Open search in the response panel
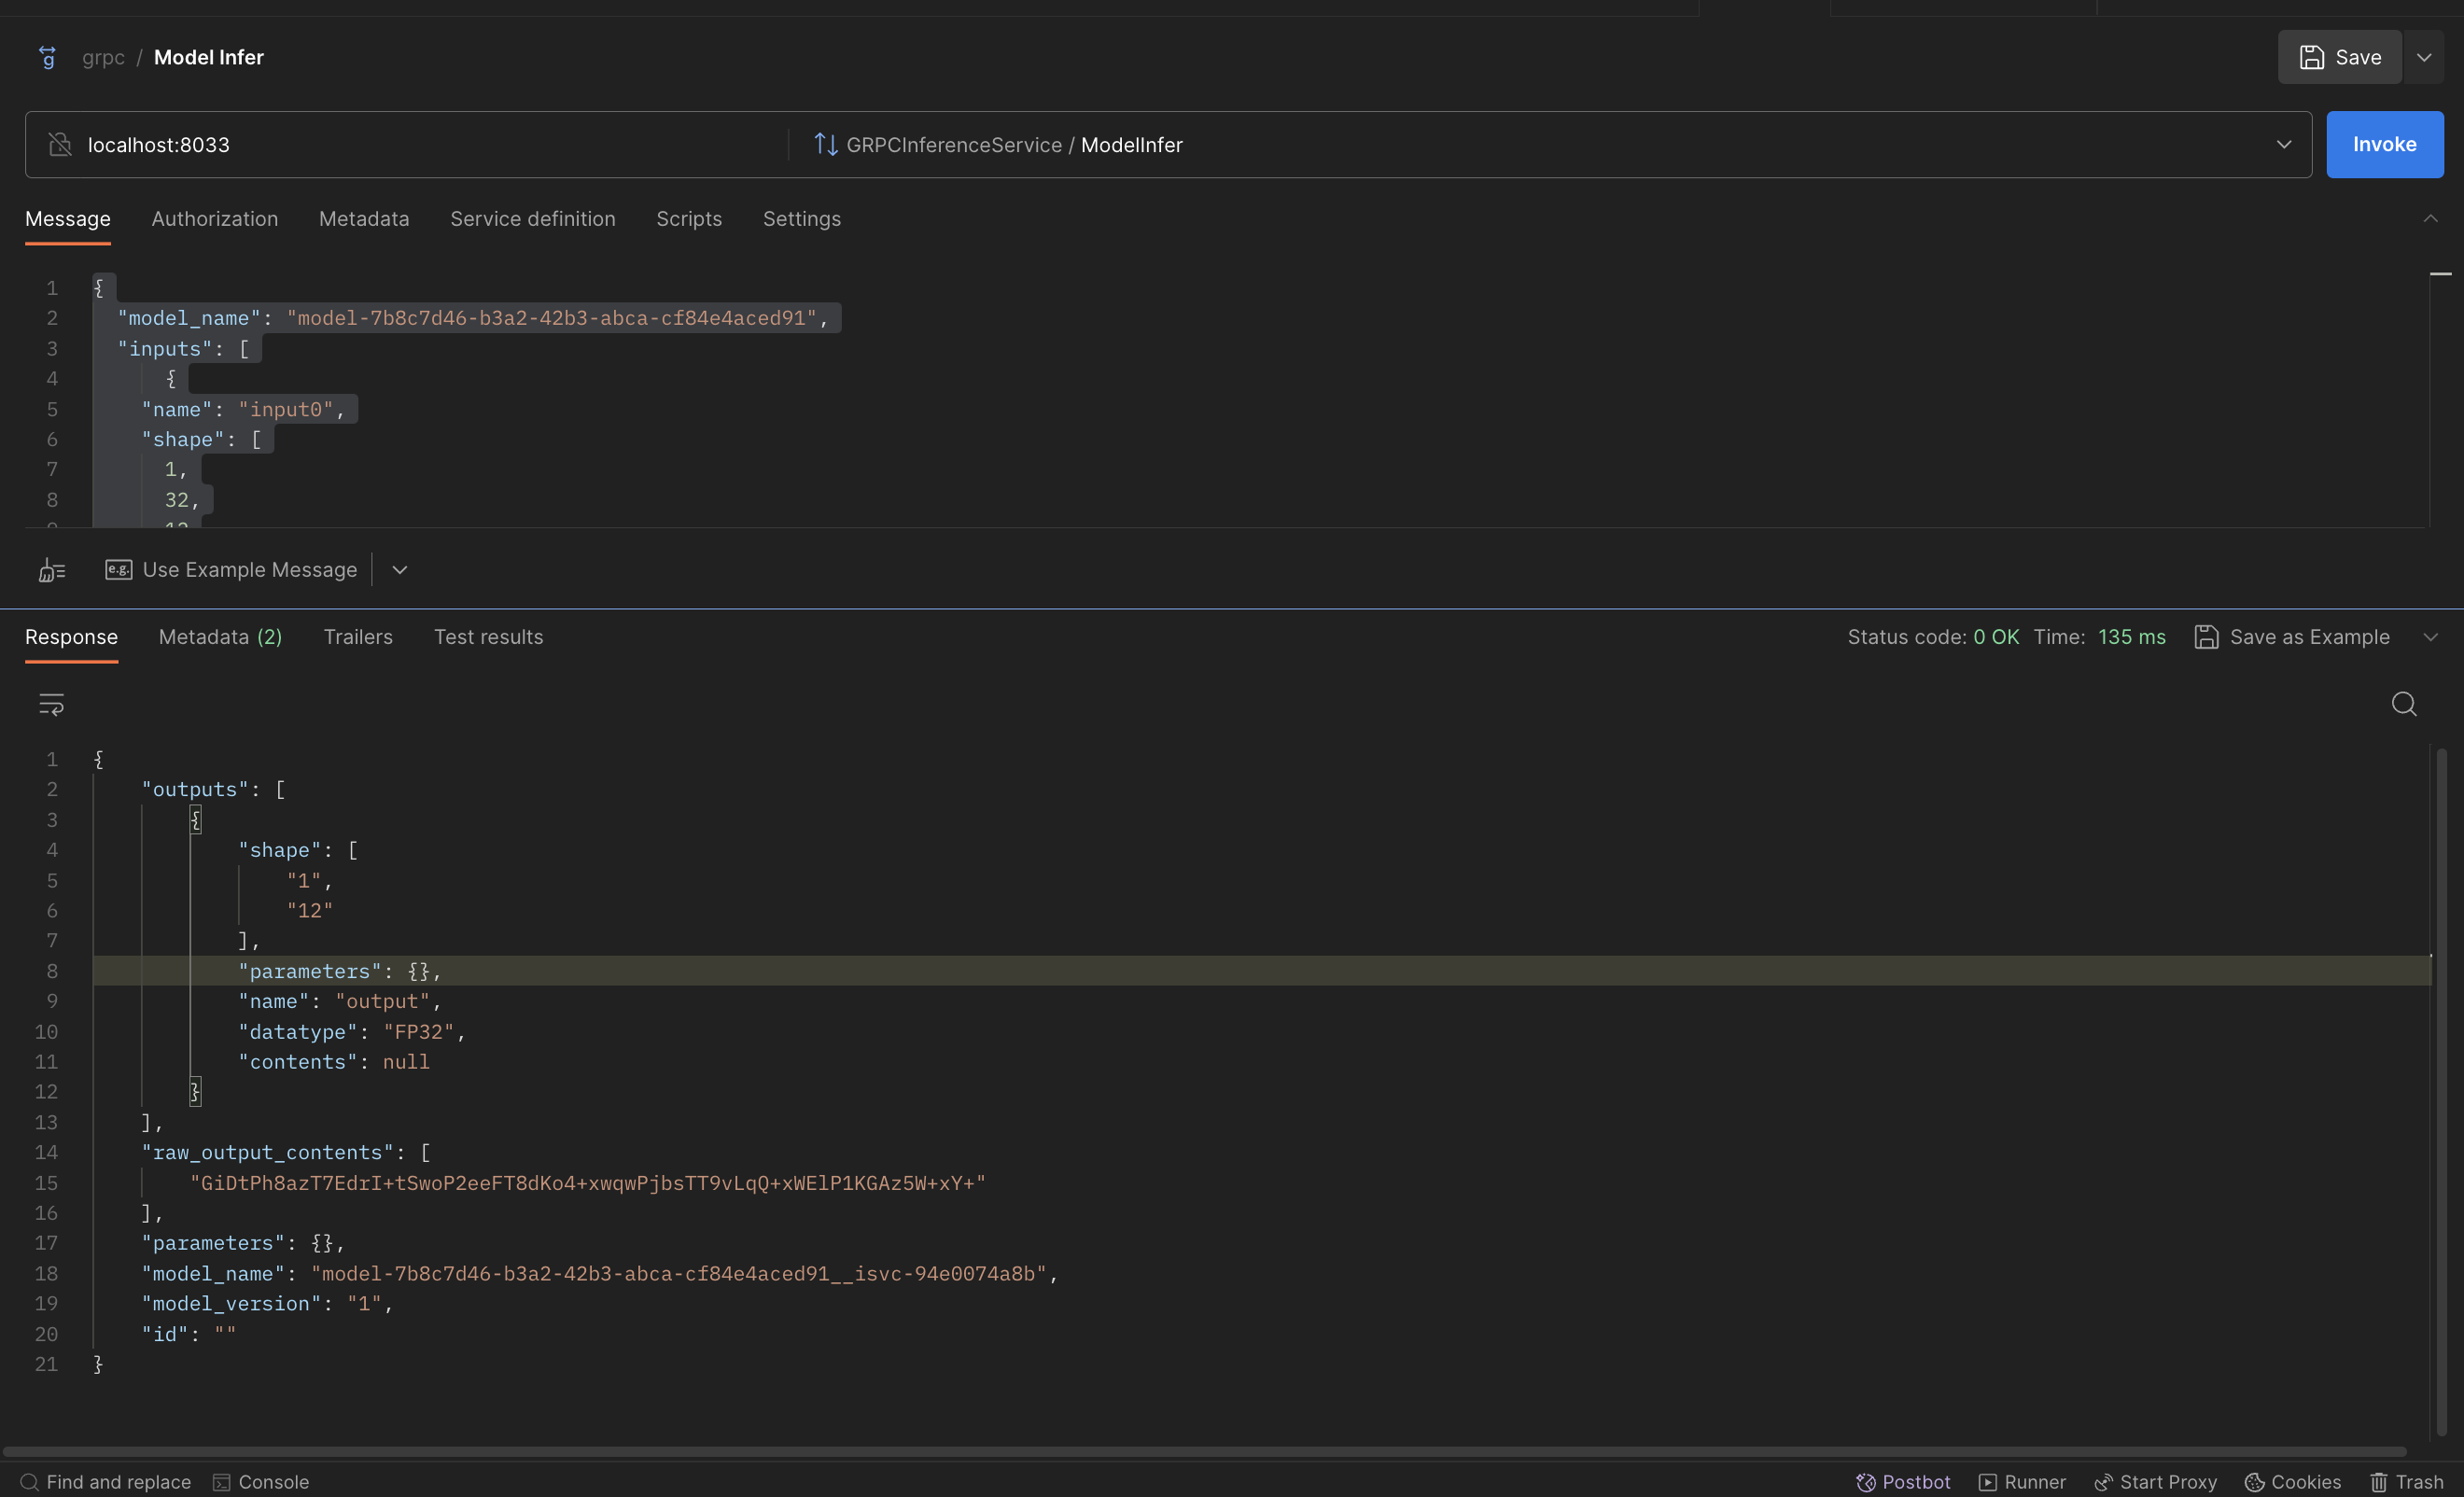Image resolution: width=2464 pixels, height=1497 pixels. [2404, 704]
